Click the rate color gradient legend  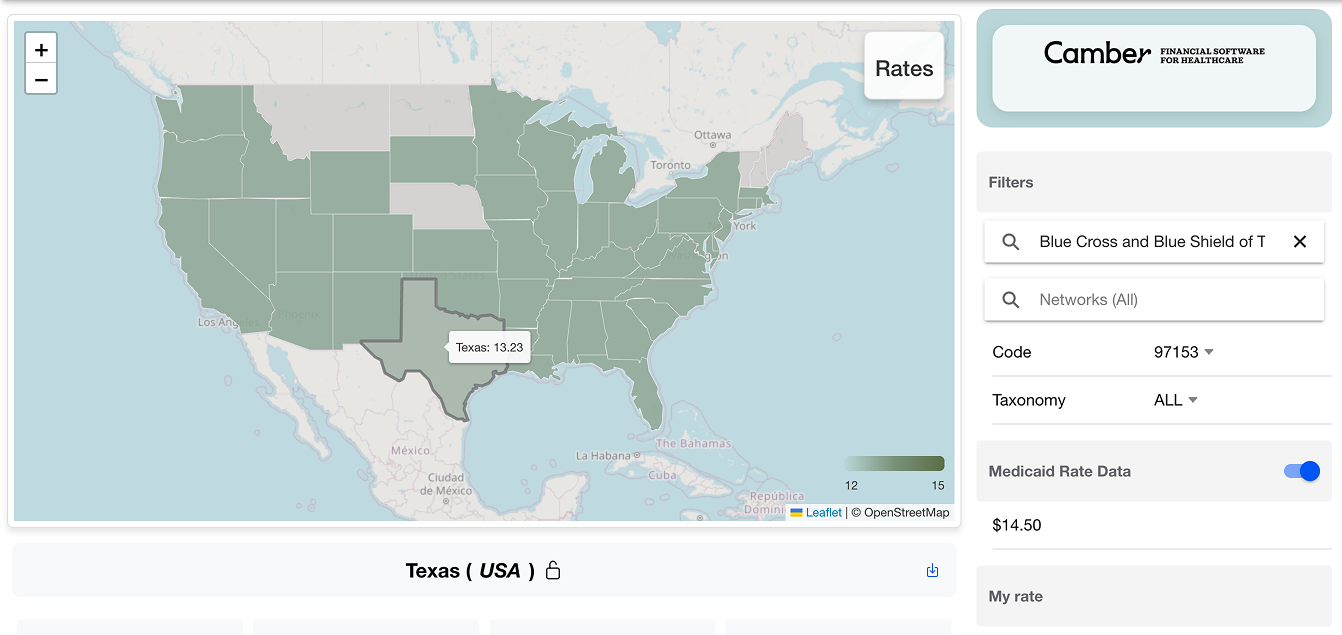click(x=893, y=463)
